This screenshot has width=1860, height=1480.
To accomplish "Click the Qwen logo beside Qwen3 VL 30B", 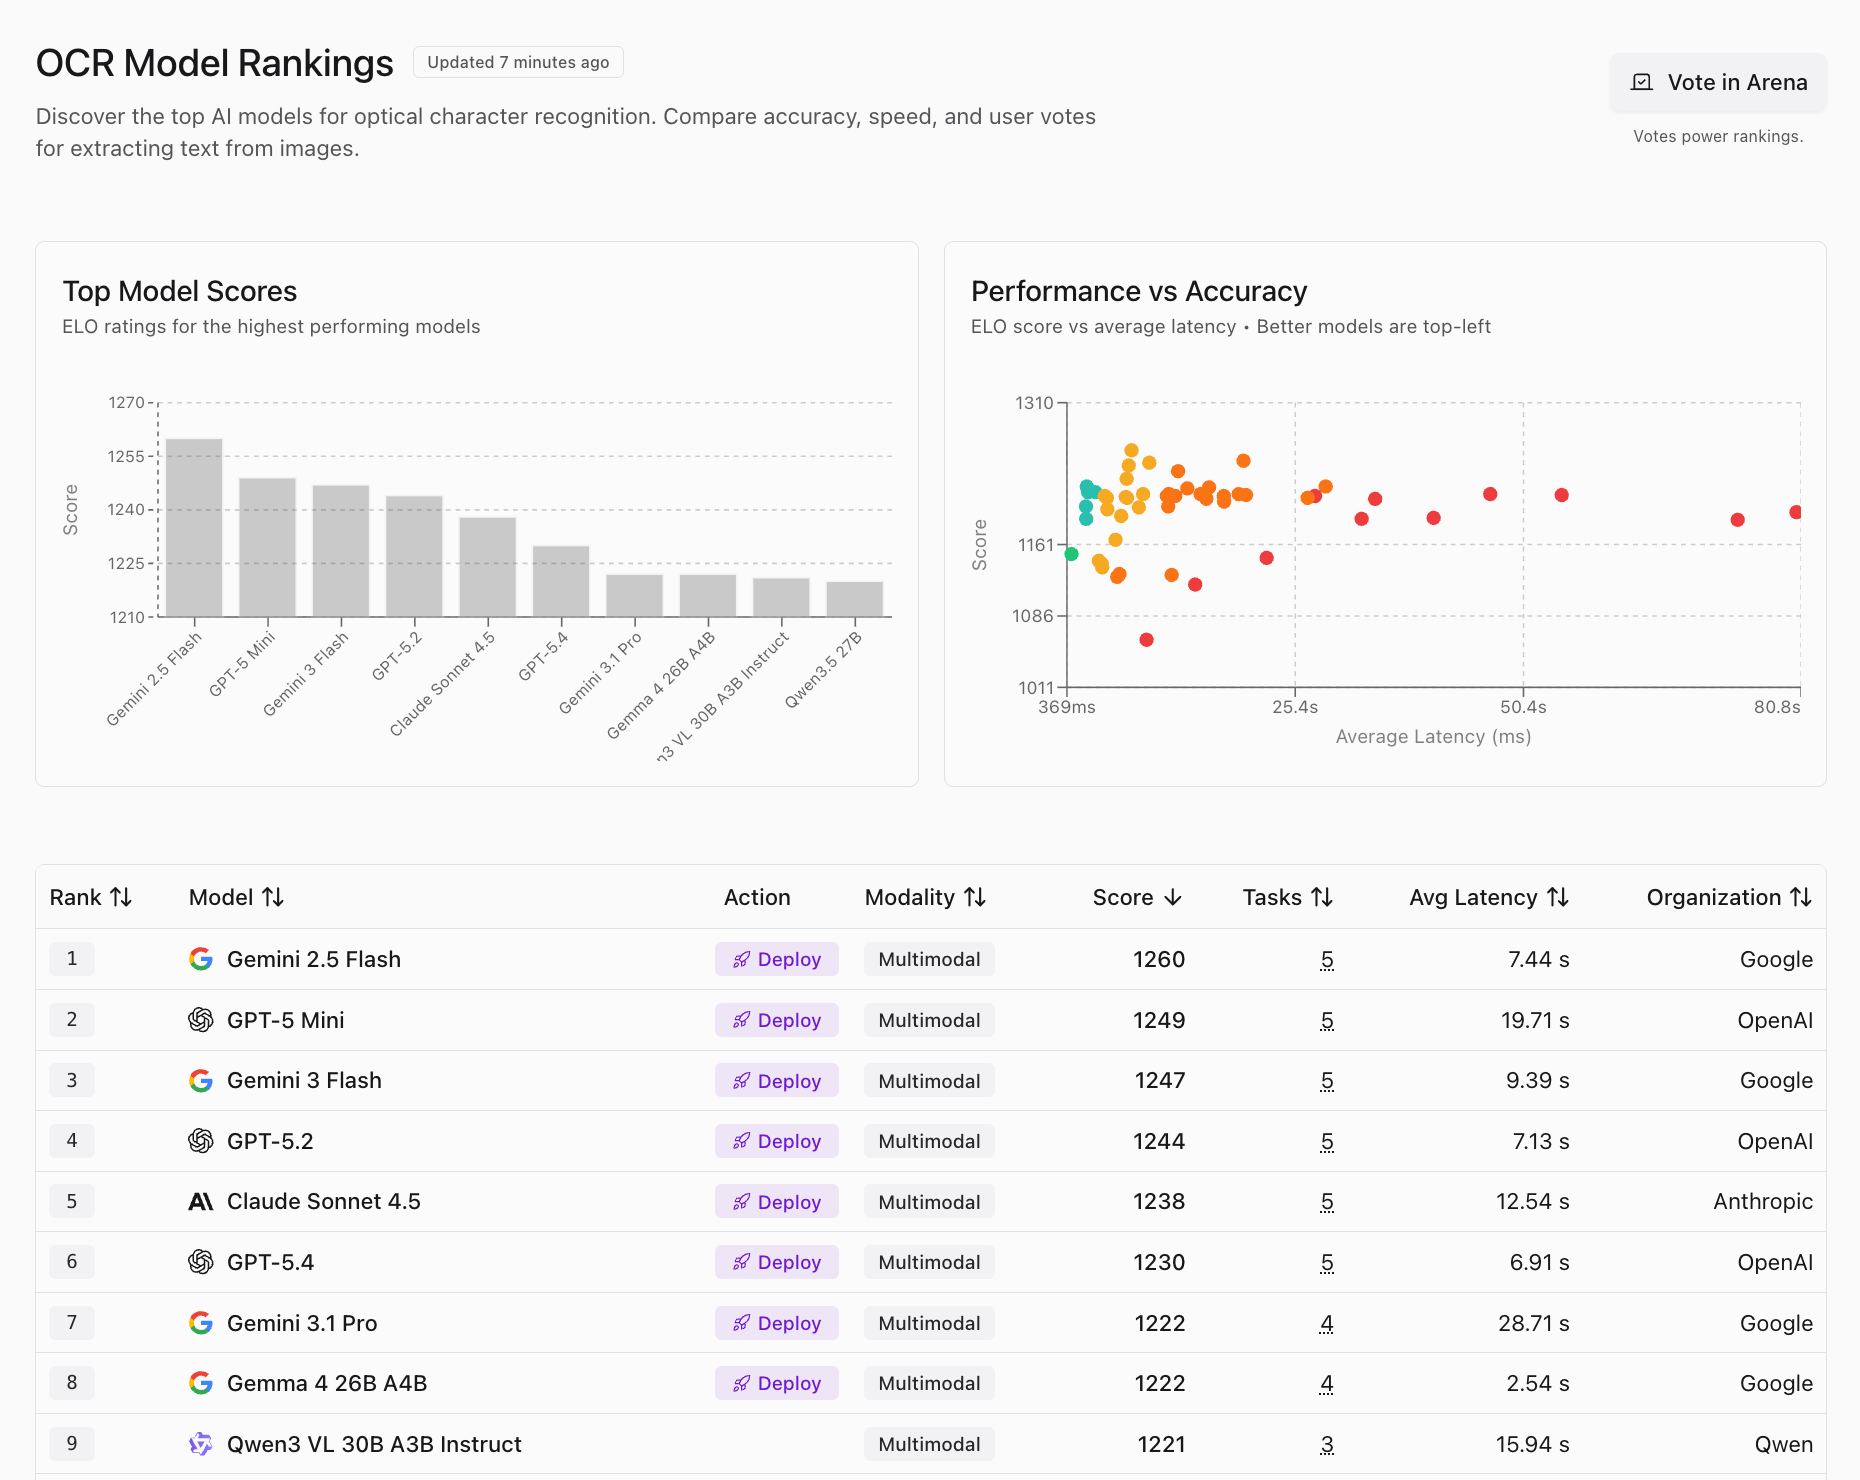I will point(201,1444).
